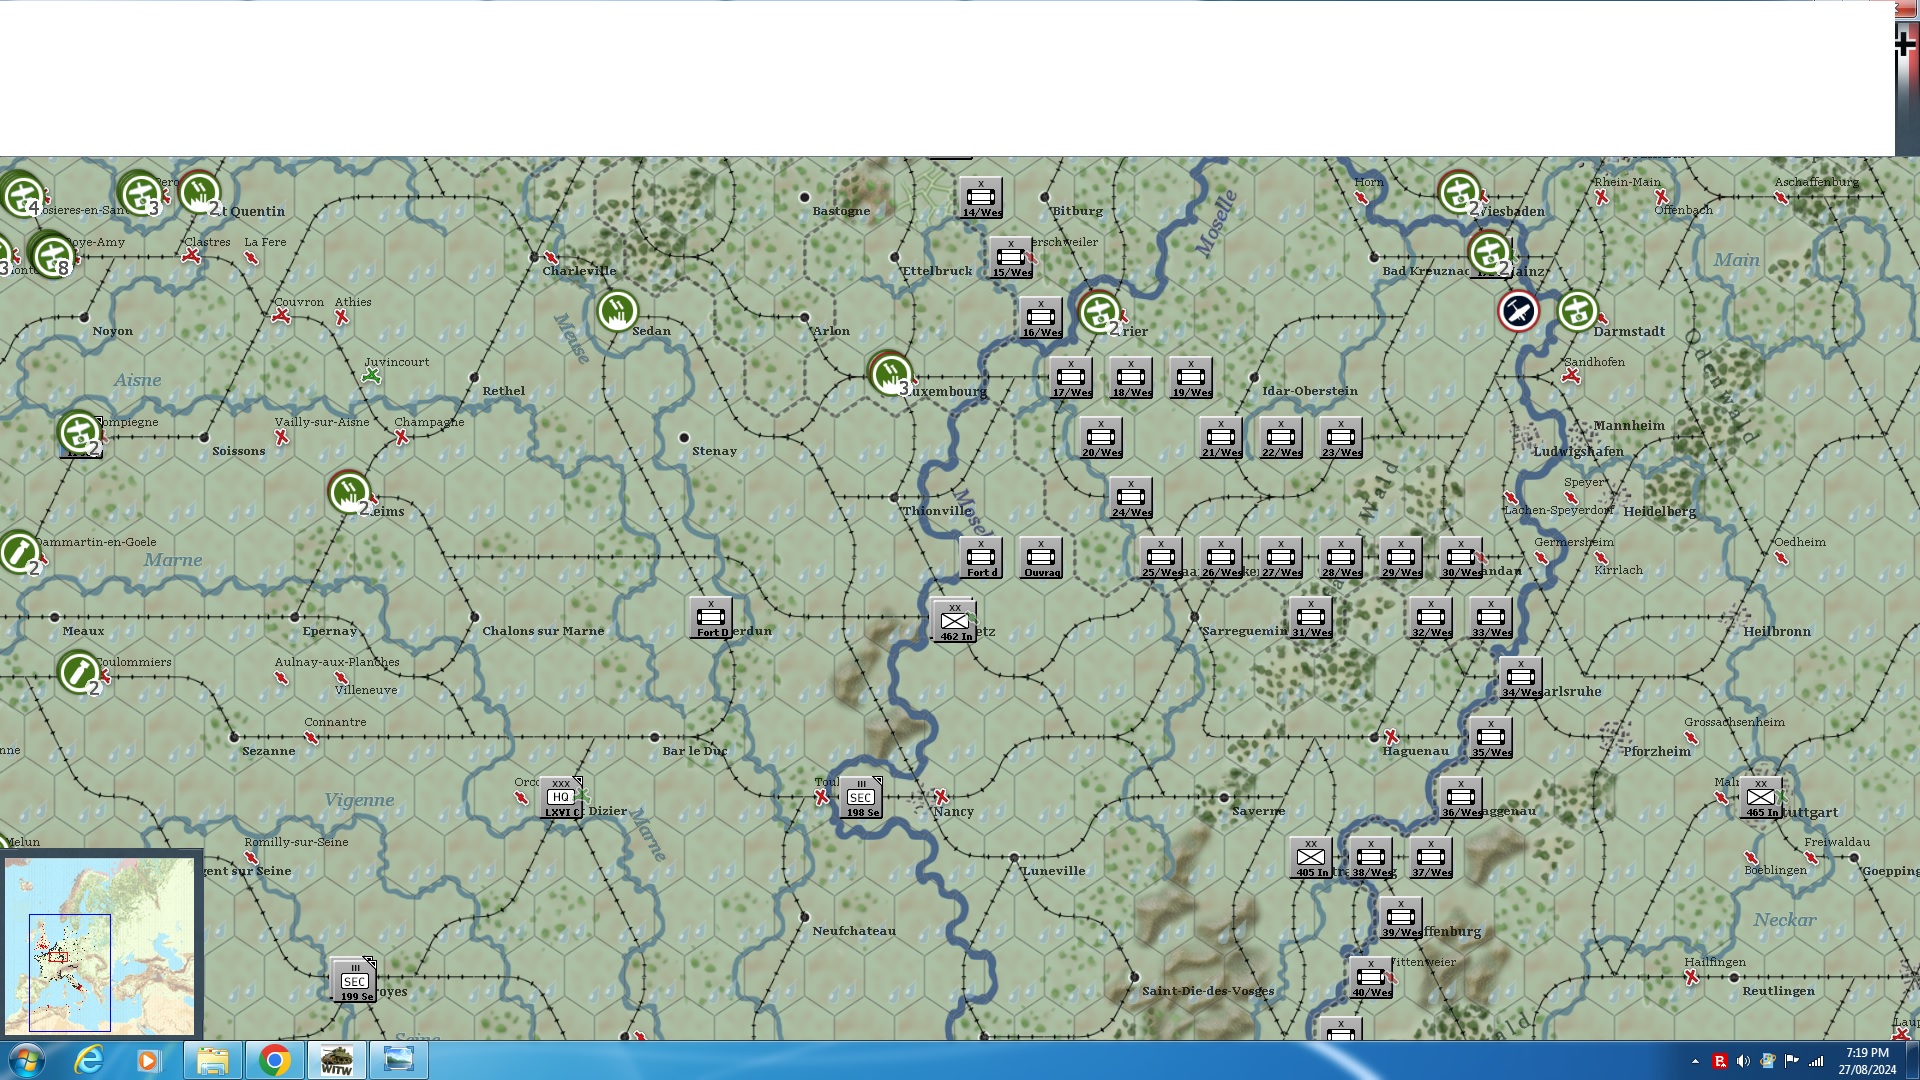Click the Europe minimap thumbnail
The image size is (1920, 1080).
[100, 945]
